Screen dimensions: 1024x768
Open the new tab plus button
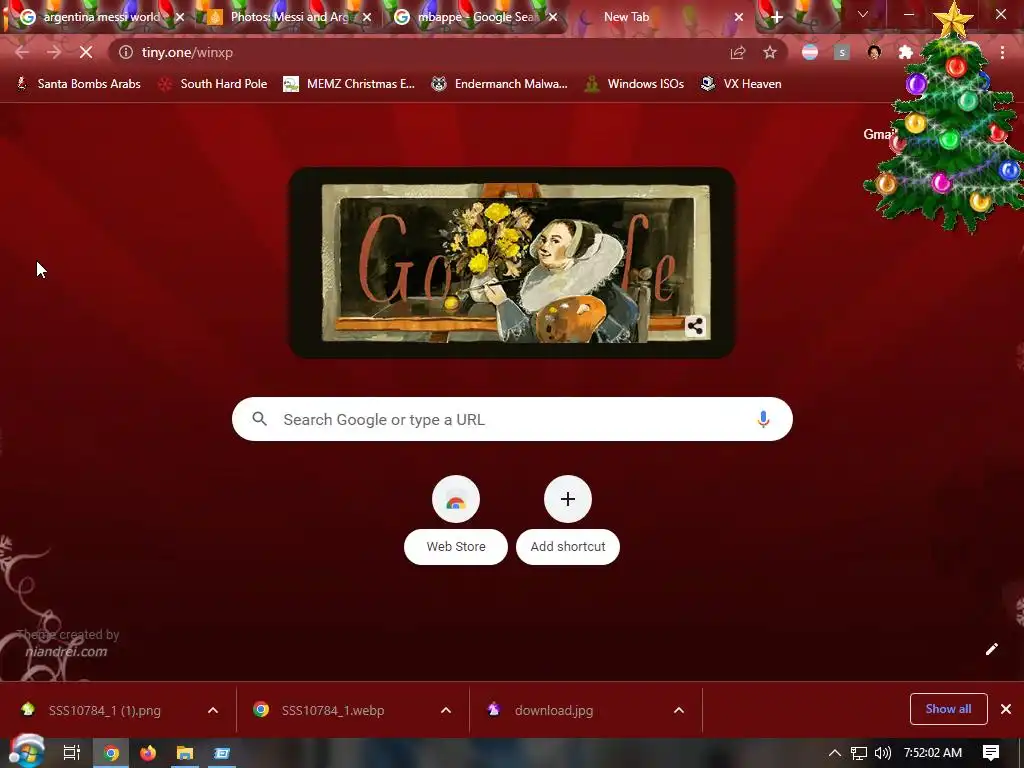[x=776, y=17]
